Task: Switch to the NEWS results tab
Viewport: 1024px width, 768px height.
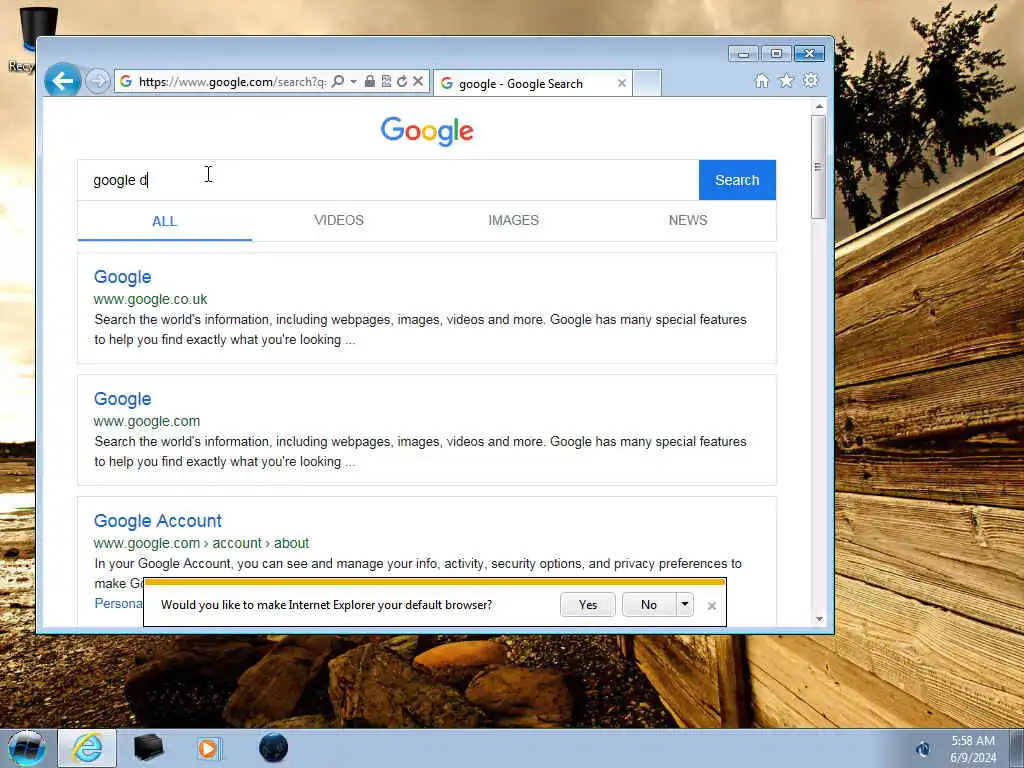Action: (x=688, y=221)
